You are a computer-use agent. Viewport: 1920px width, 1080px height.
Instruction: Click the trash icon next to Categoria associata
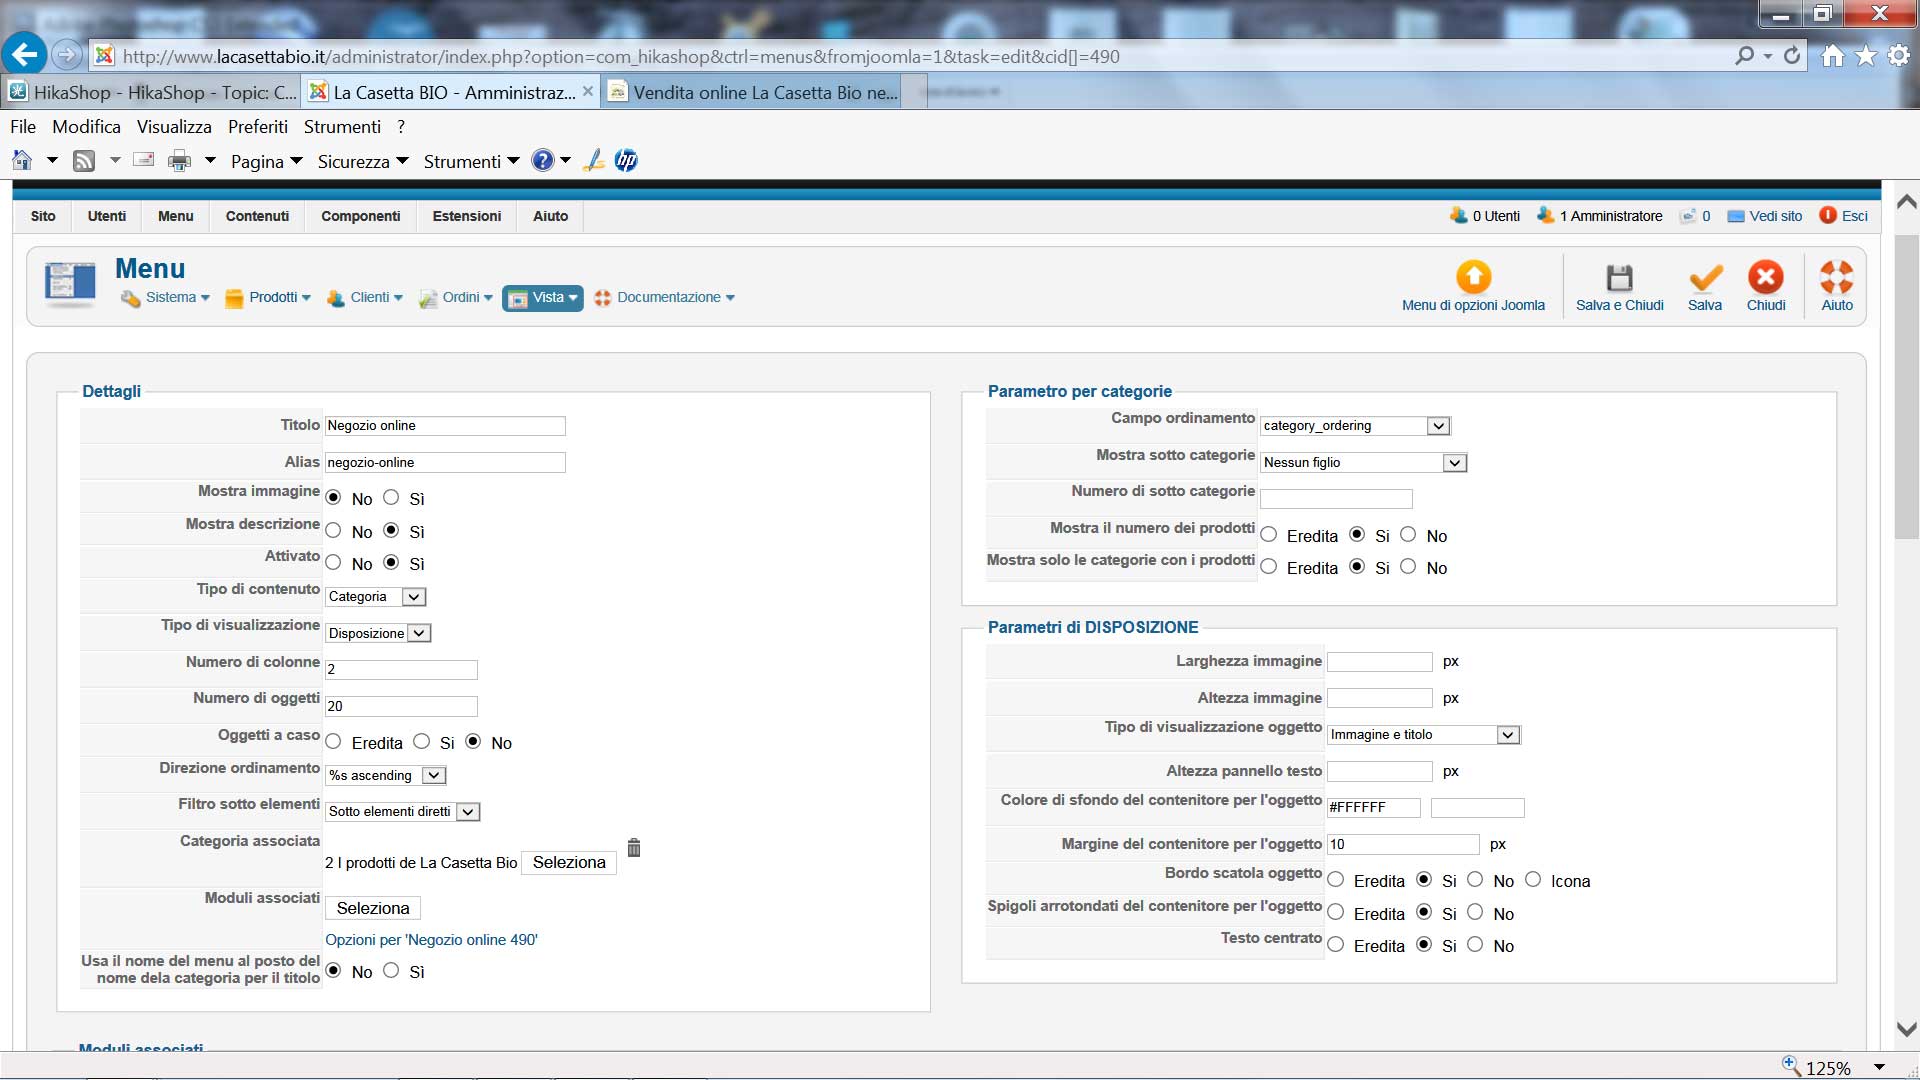633,848
